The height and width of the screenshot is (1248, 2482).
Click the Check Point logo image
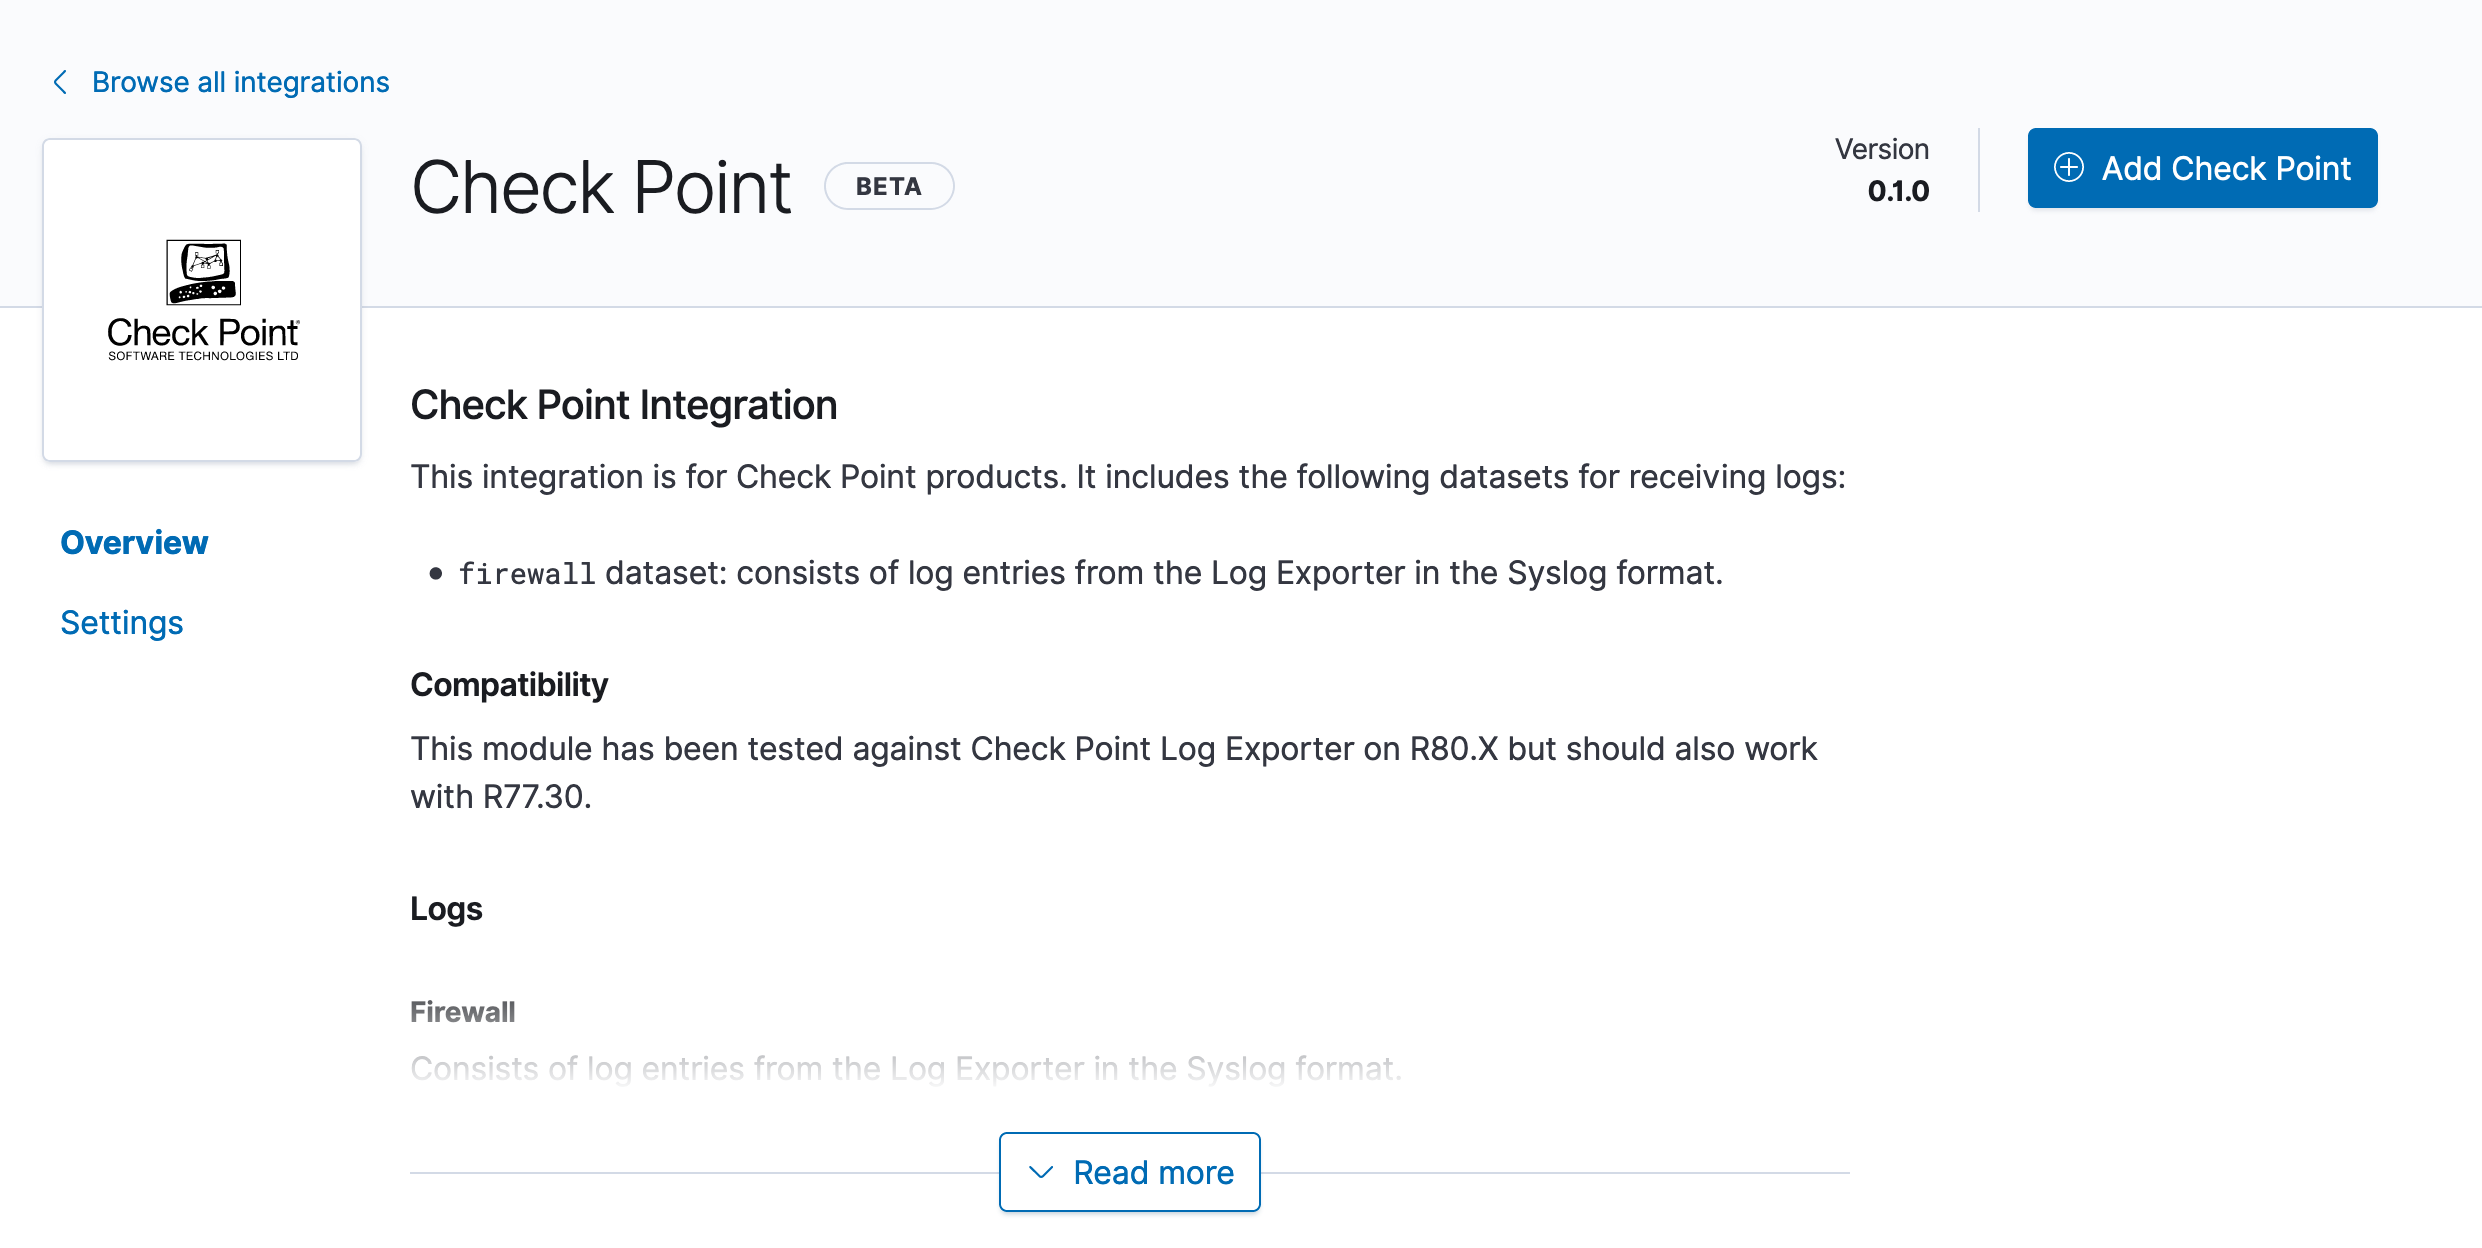point(203,300)
